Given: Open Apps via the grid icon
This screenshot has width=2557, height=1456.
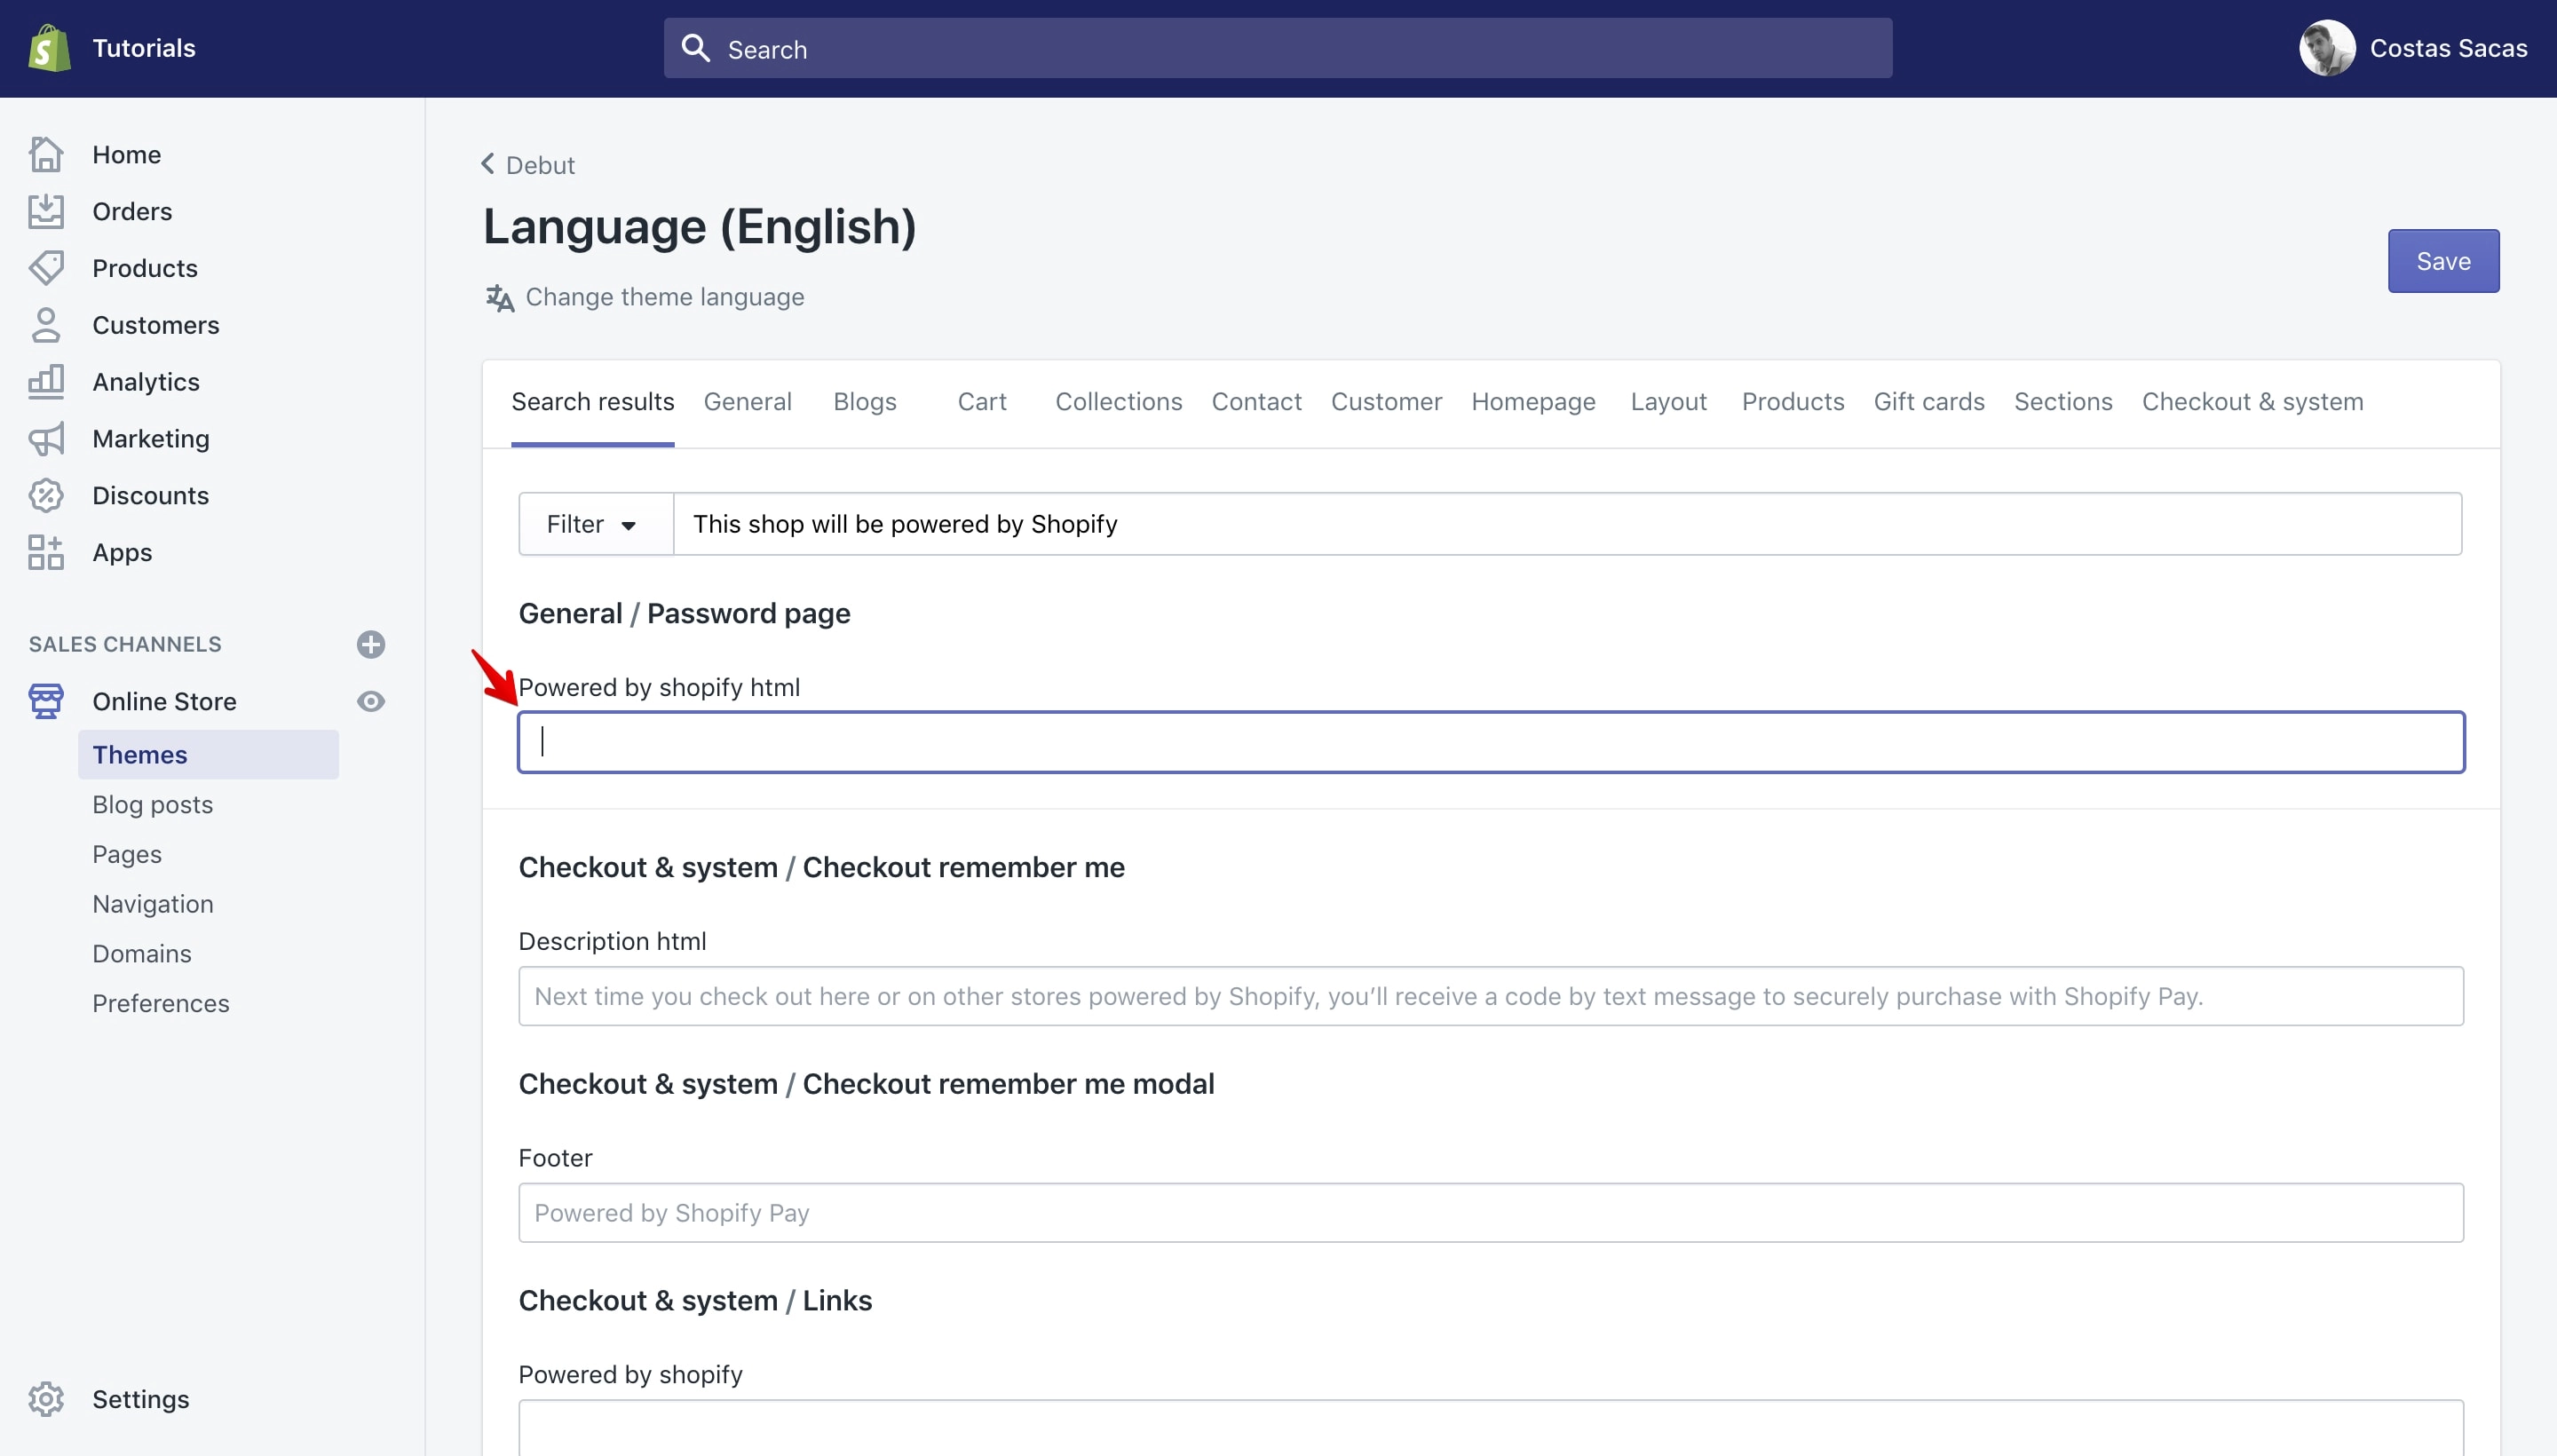Looking at the screenshot, I should 46,552.
